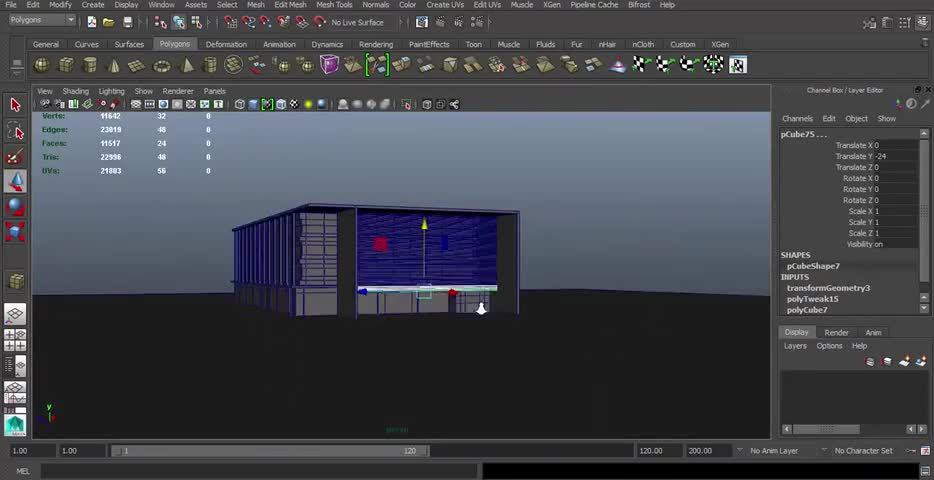Viewport: 934px width, 480px height.
Task: Select the Lasso Select tool
Action: 15,132
